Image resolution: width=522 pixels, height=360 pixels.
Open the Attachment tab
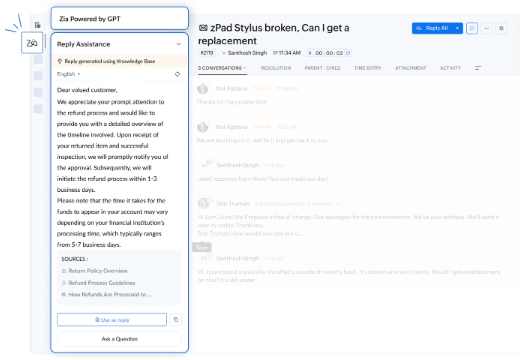coord(410,68)
